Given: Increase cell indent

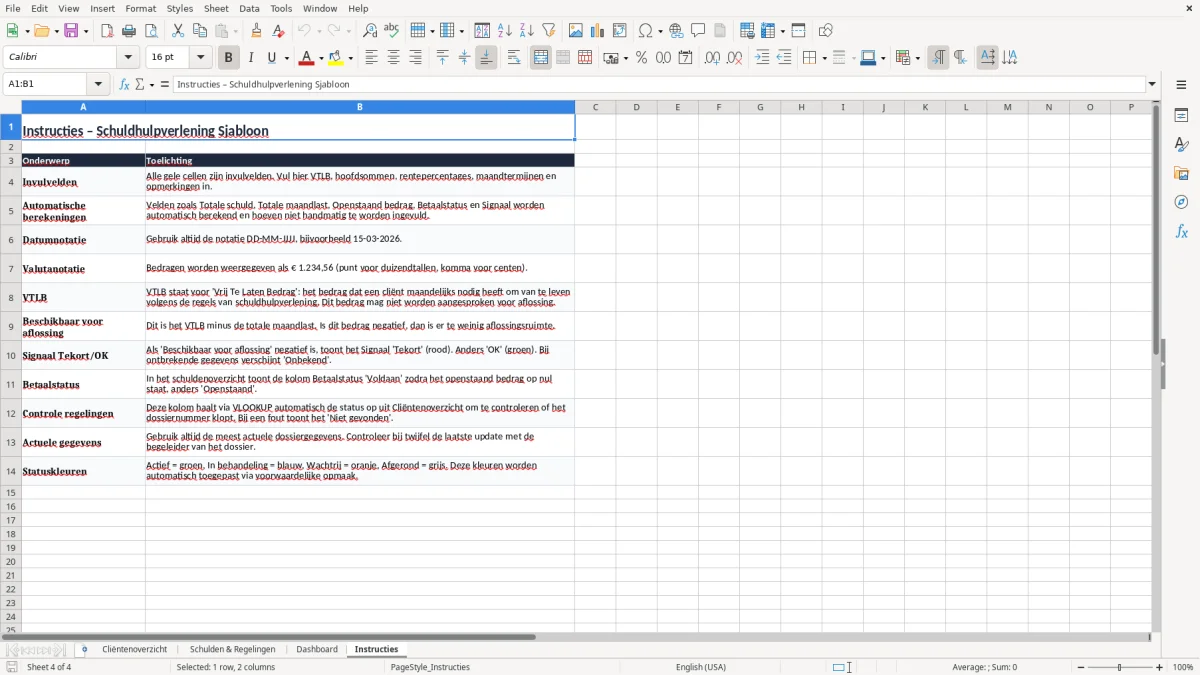Looking at the screenshot, I should tap(762, 58).
